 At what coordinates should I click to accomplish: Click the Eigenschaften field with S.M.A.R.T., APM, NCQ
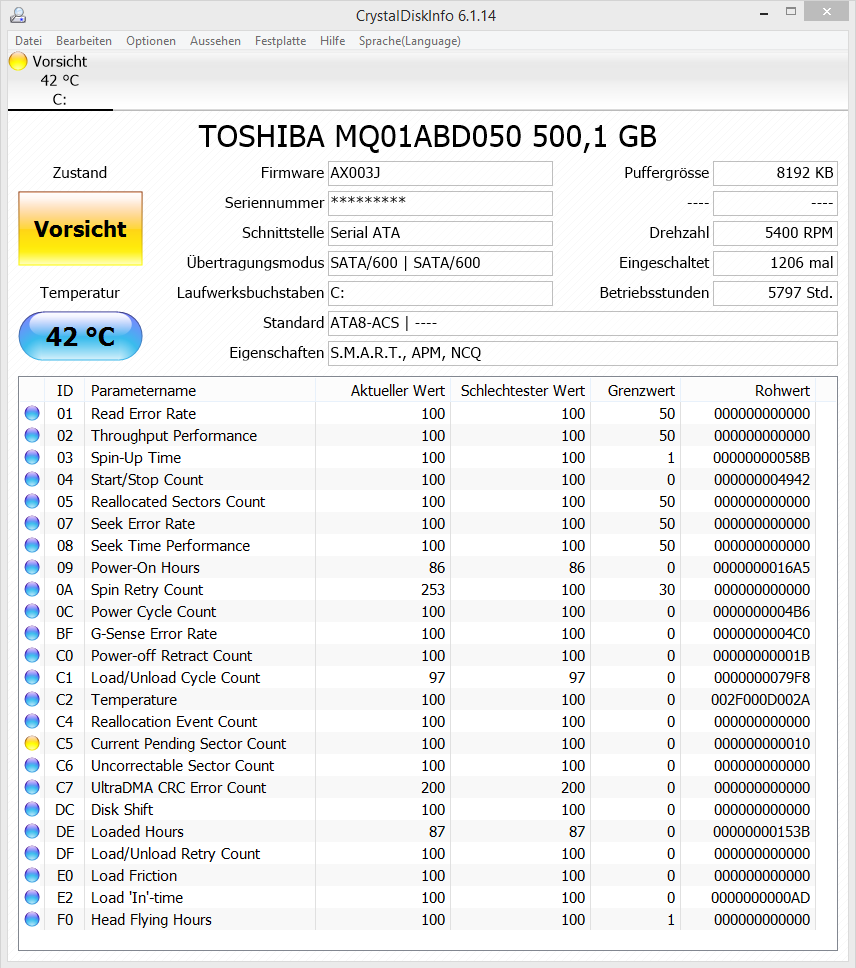(583, 353)
